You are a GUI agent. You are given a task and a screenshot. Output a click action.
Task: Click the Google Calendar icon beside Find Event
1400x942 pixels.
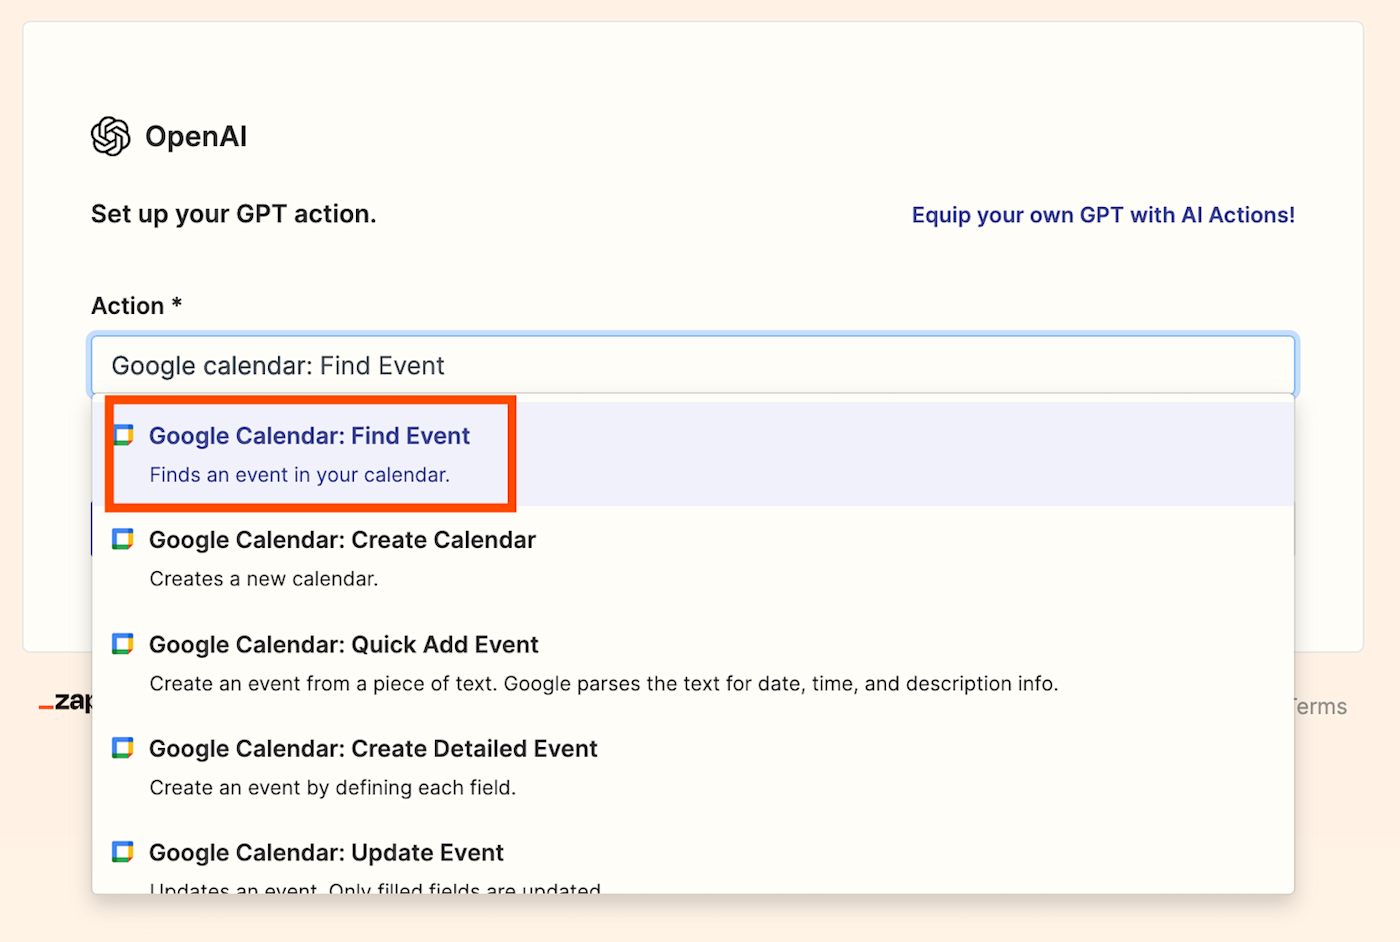(123, 435)
